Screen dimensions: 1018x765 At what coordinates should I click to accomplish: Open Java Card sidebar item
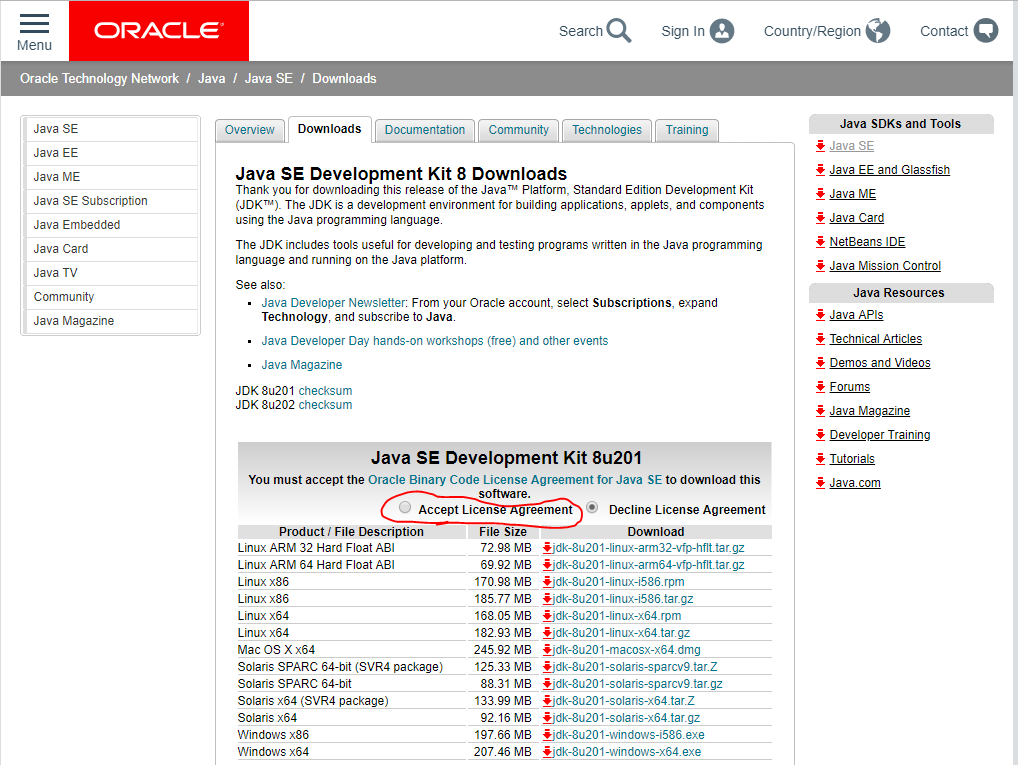click(x=111, y=249)
